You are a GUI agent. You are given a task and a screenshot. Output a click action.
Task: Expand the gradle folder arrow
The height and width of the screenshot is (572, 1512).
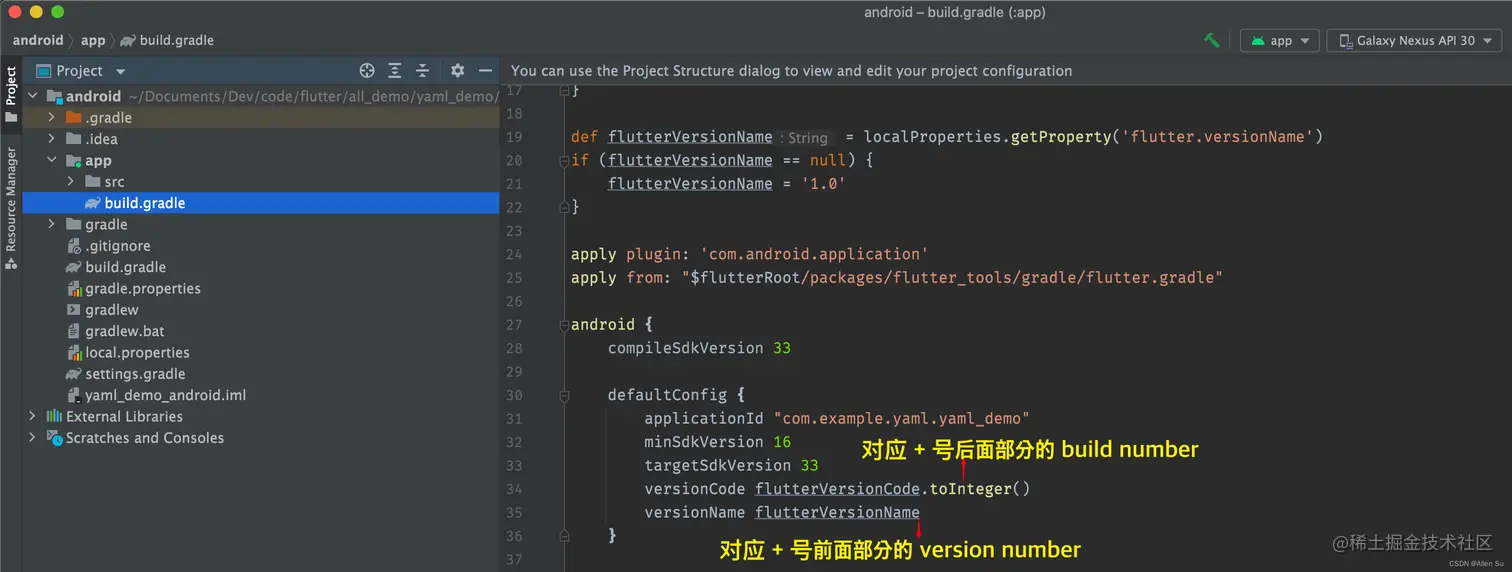click(x=51, y=225)
